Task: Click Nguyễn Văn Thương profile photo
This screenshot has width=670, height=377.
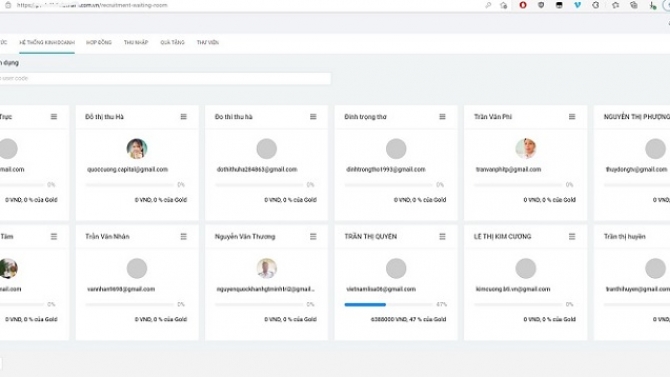Action: [267, 268]
